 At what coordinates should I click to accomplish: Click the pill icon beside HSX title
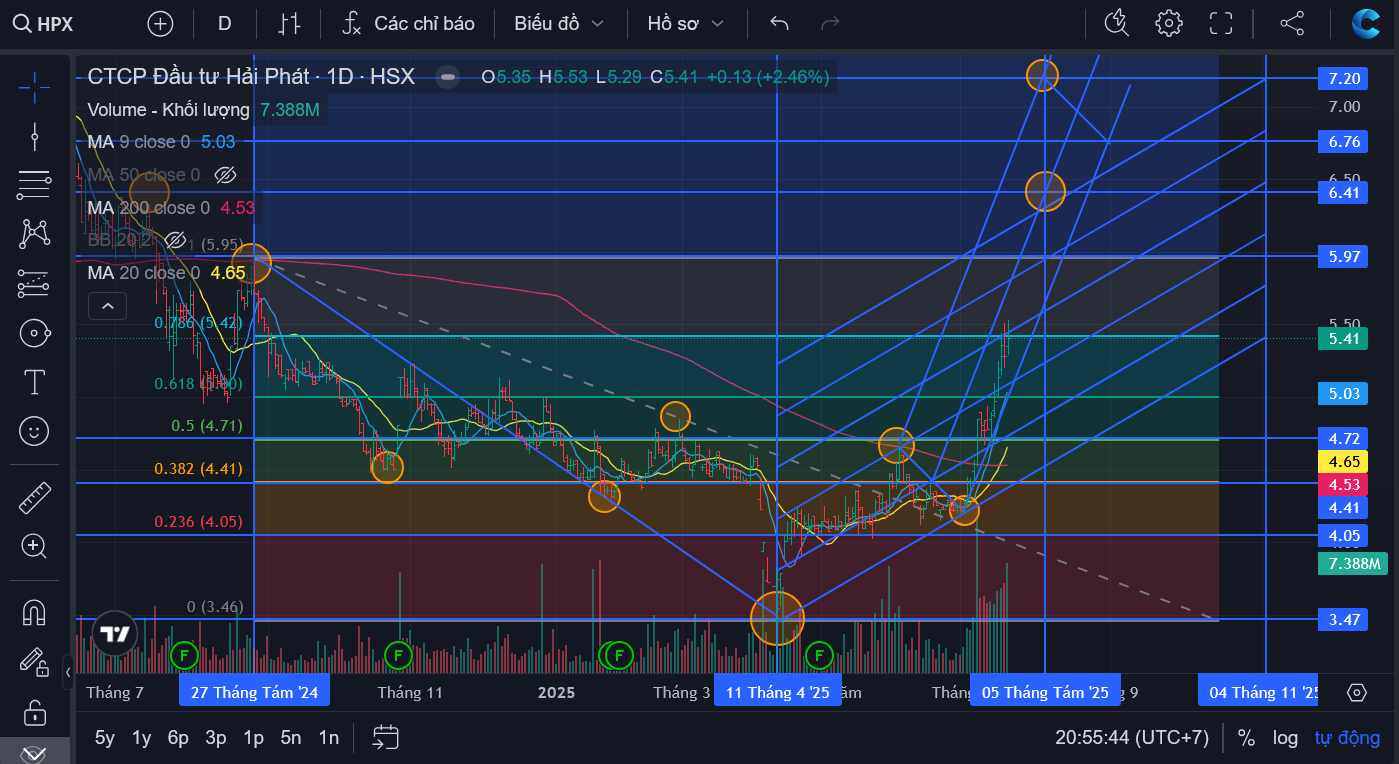[x=449, y=76]
